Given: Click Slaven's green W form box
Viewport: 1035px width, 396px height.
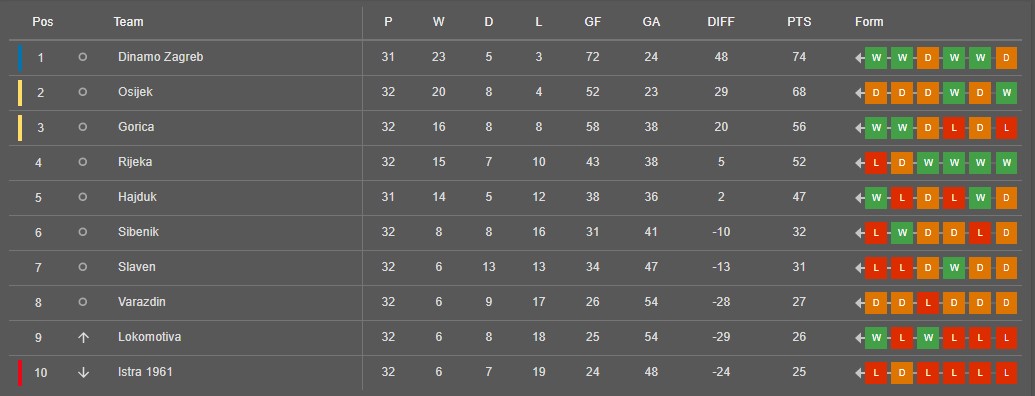Looking at the screenshot, I should tap(954, 267).
